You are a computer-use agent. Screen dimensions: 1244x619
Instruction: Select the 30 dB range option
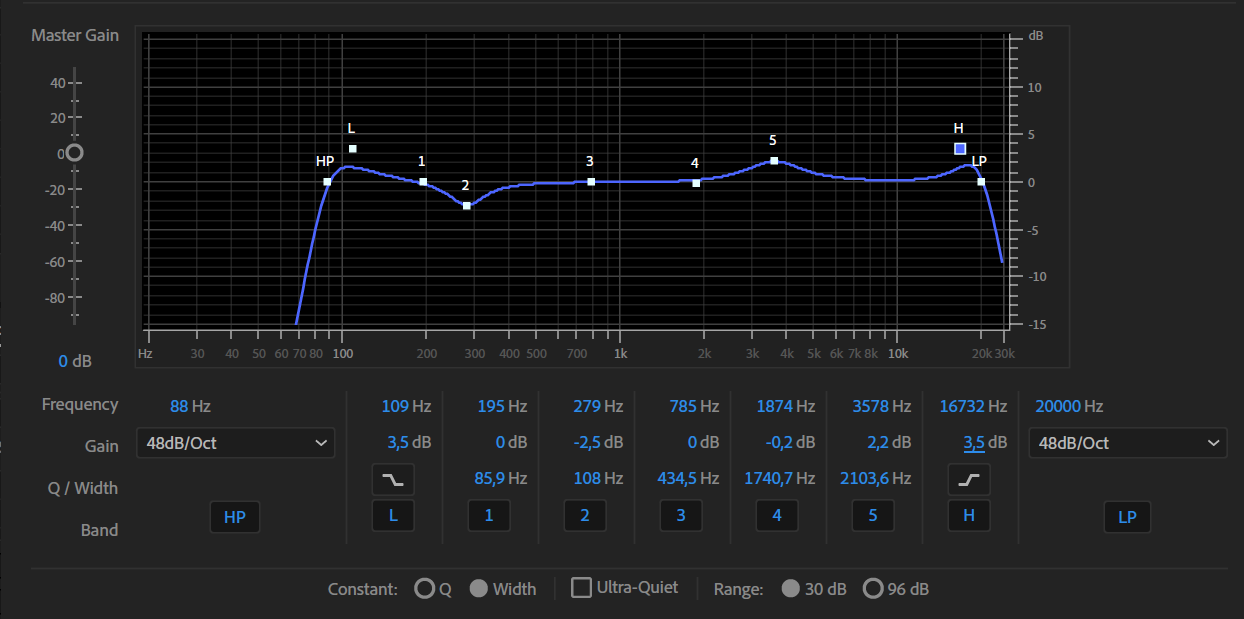(x=791, y=588)
